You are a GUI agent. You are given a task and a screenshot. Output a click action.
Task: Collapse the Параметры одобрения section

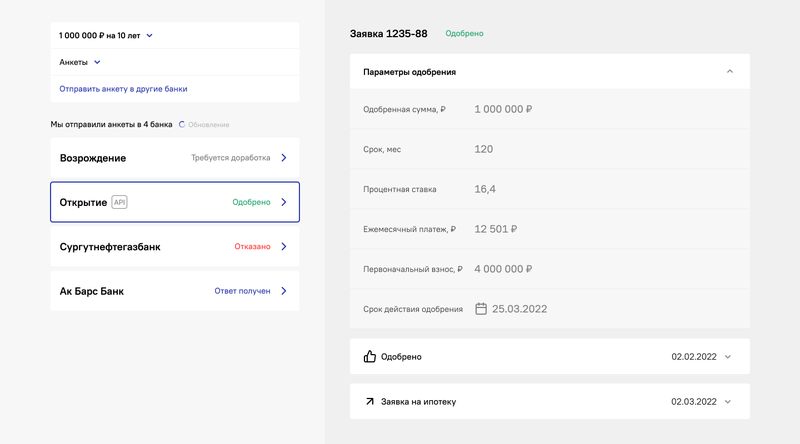729,72
